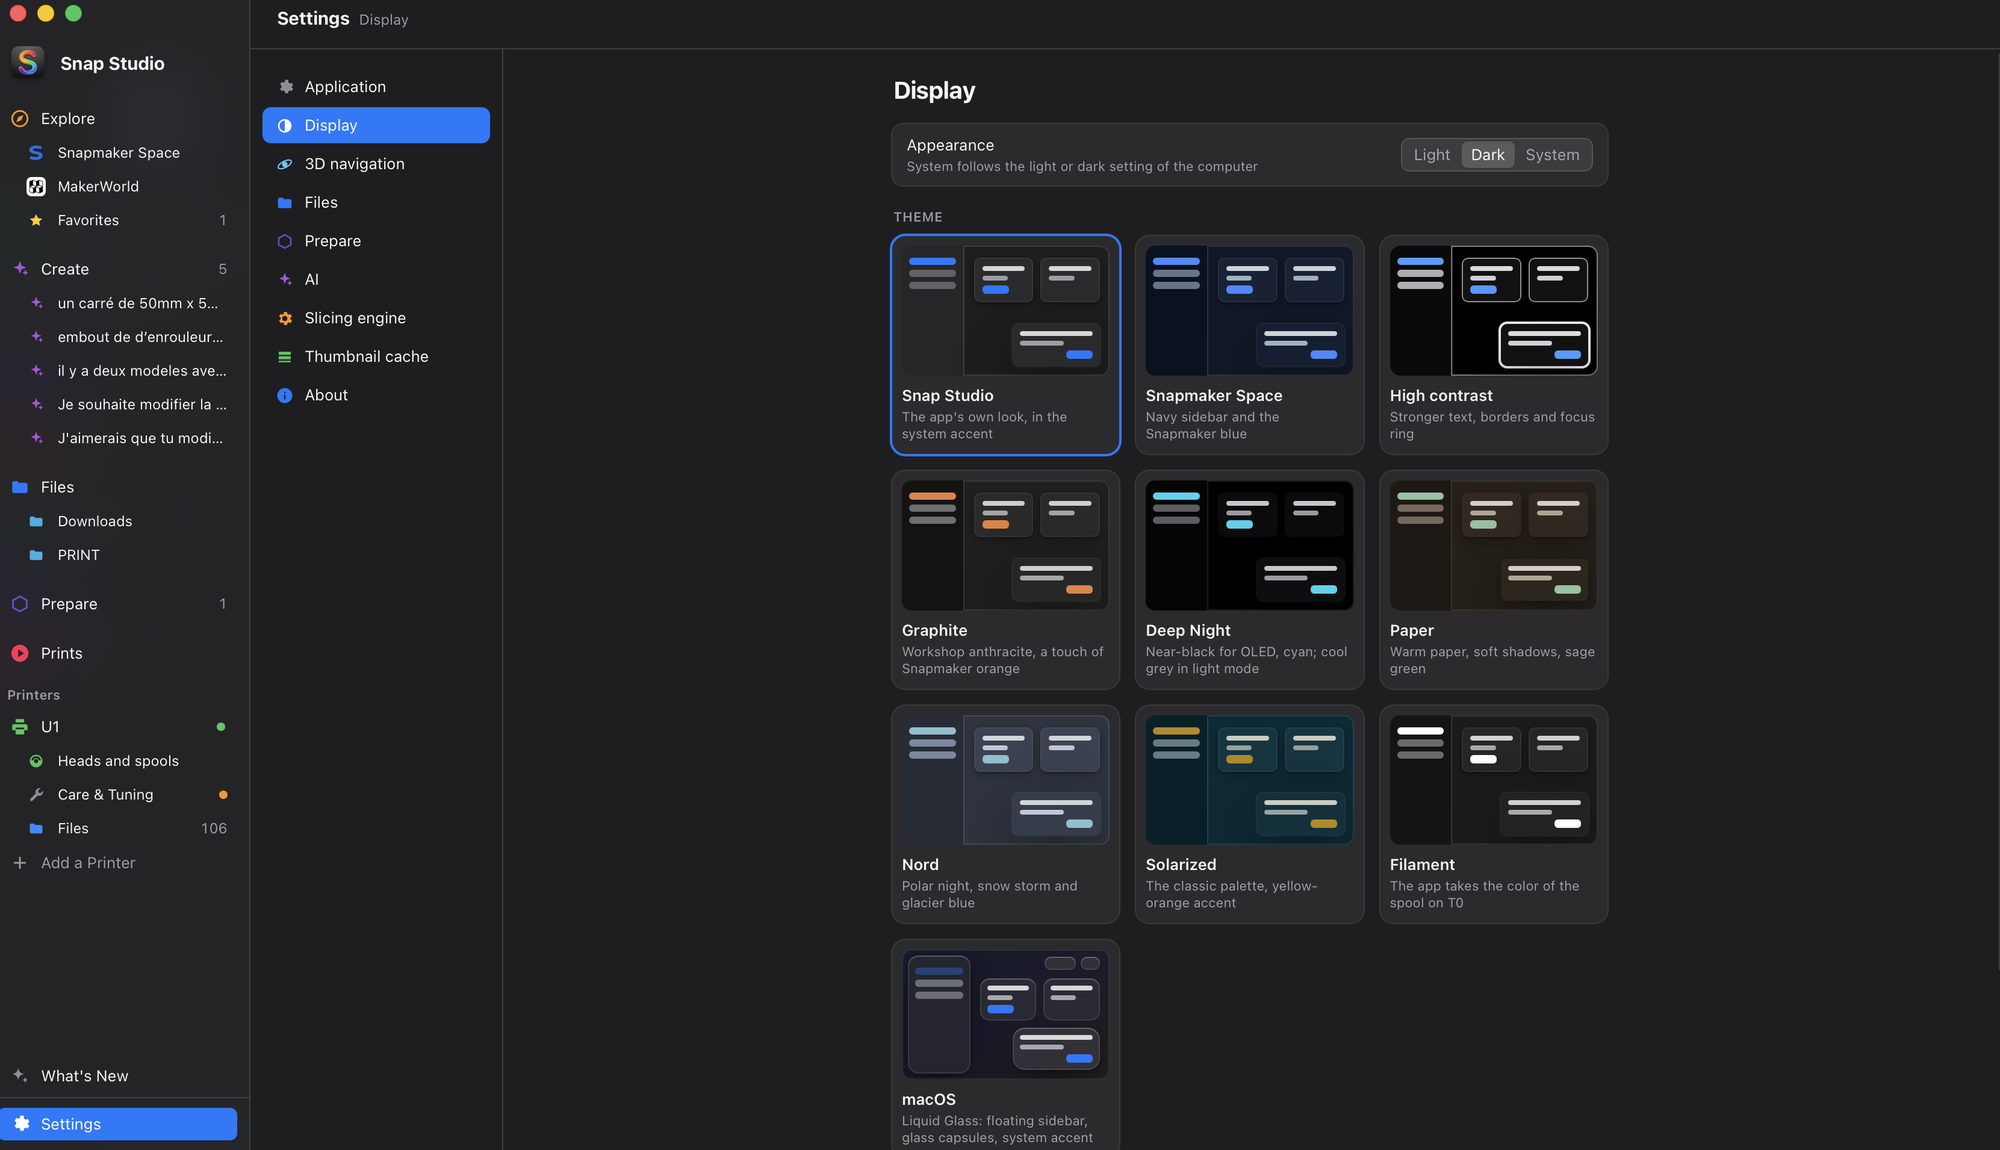Click the MakerWorld icon
Image resolution: width=2000 pixels, height=1150 pixels.
(36, 186)
